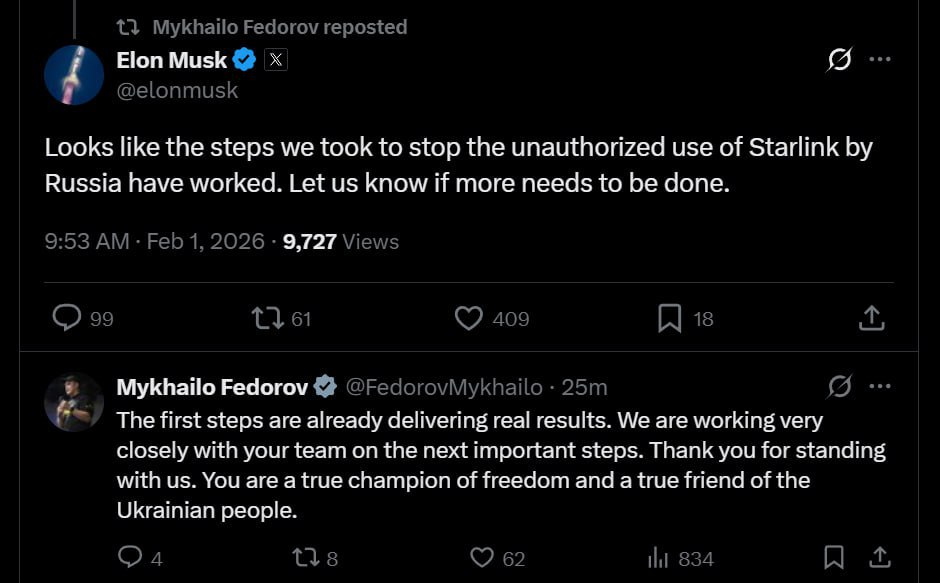The image size is (940, 583).
Task: Share Mykhailo Fedorov's reply
Action: pyautogui.click(x=880, y=557)
